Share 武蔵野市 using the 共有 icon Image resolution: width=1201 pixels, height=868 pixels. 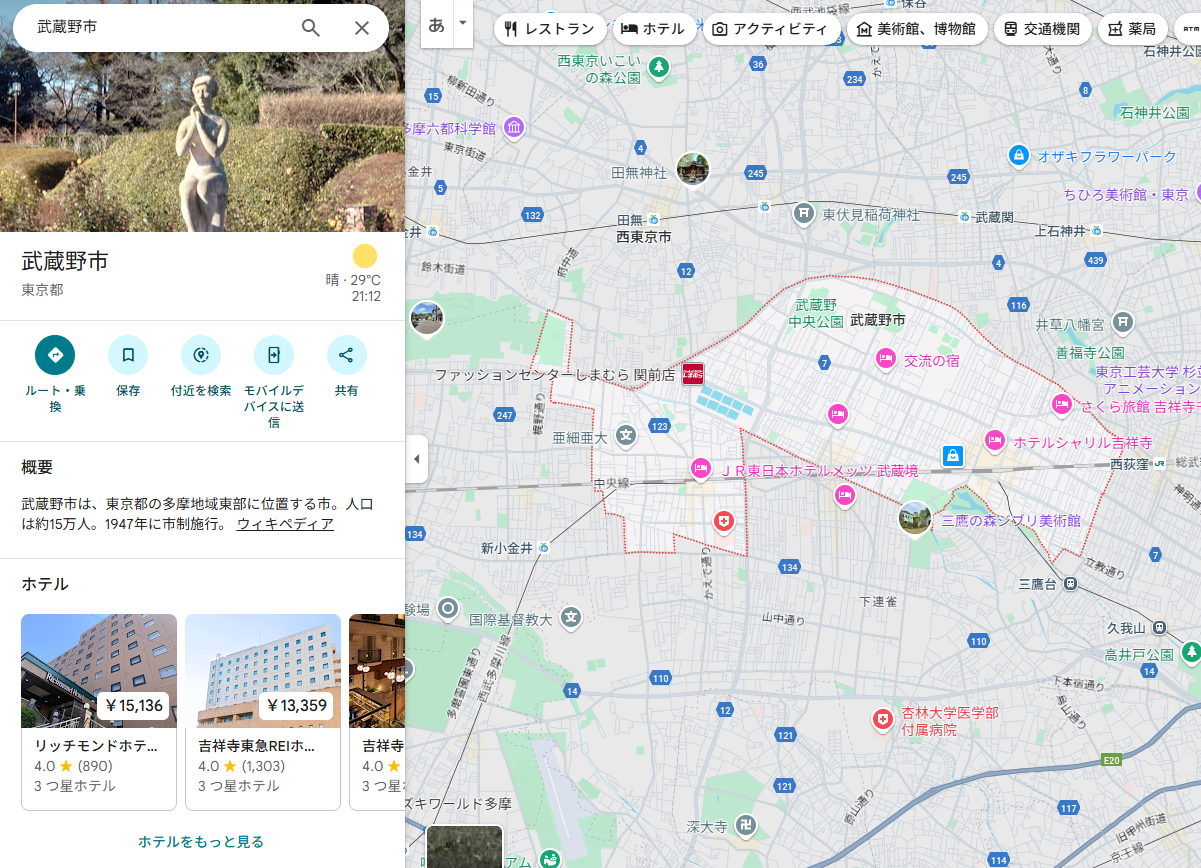346,355
